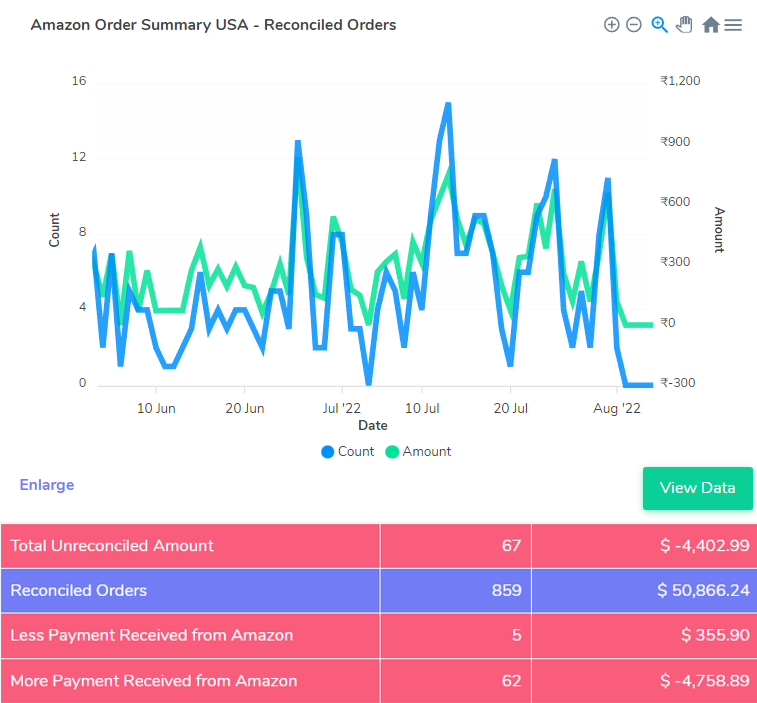Click the ₹1,200 right axis label
Image resolution: width=757 pixels, height=703 pixels.
680,81
